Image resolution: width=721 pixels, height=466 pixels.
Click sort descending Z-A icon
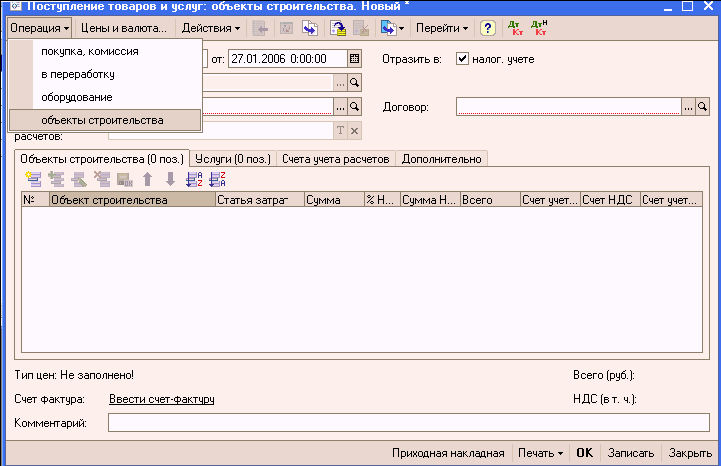tap(216, 179)
